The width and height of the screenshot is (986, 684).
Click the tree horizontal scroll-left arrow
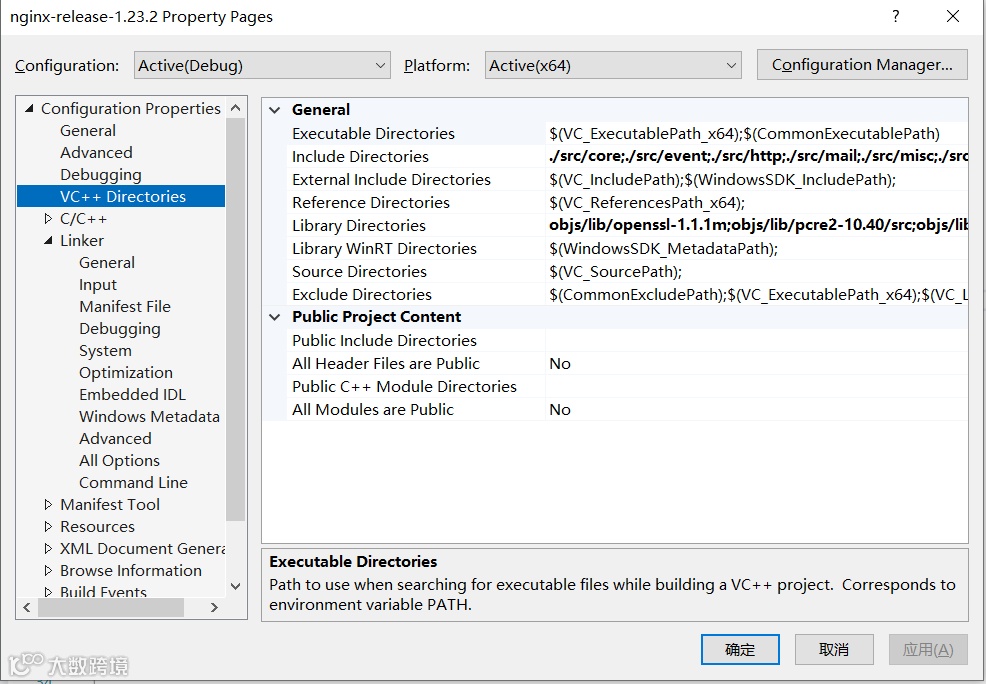click(x=26, y=607)
